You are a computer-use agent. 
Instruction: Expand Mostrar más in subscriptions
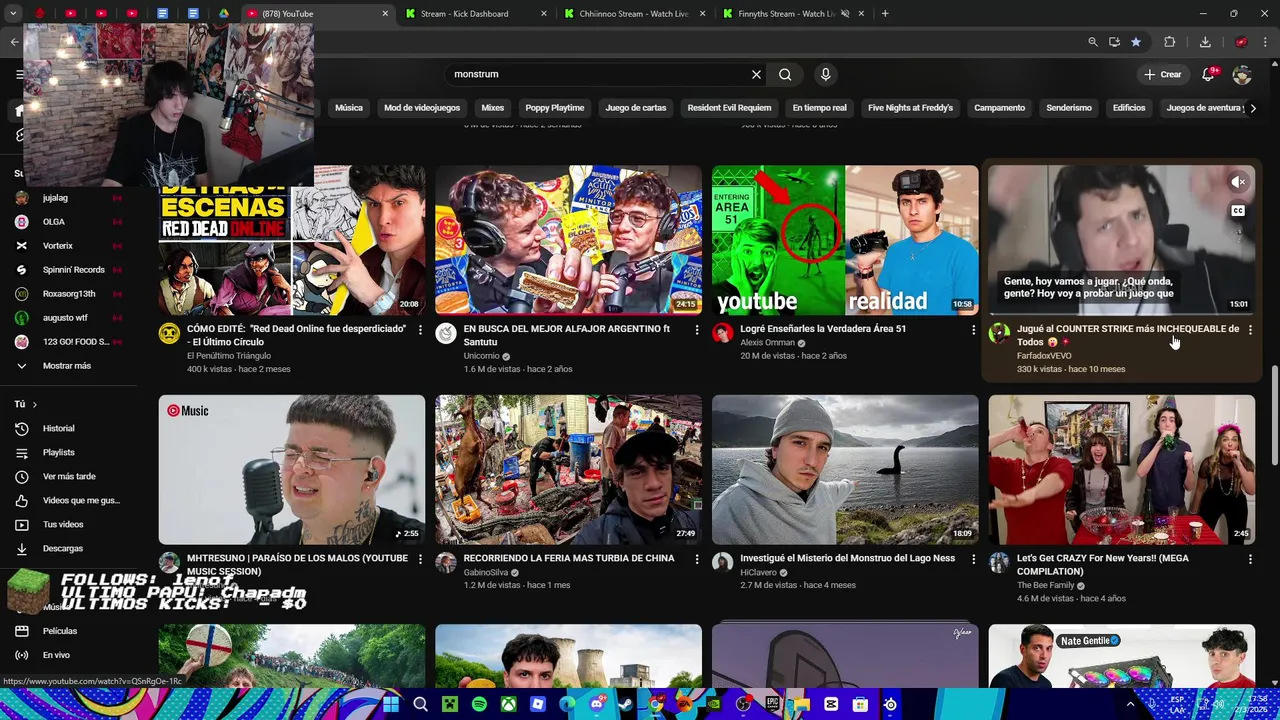point(66,366)
